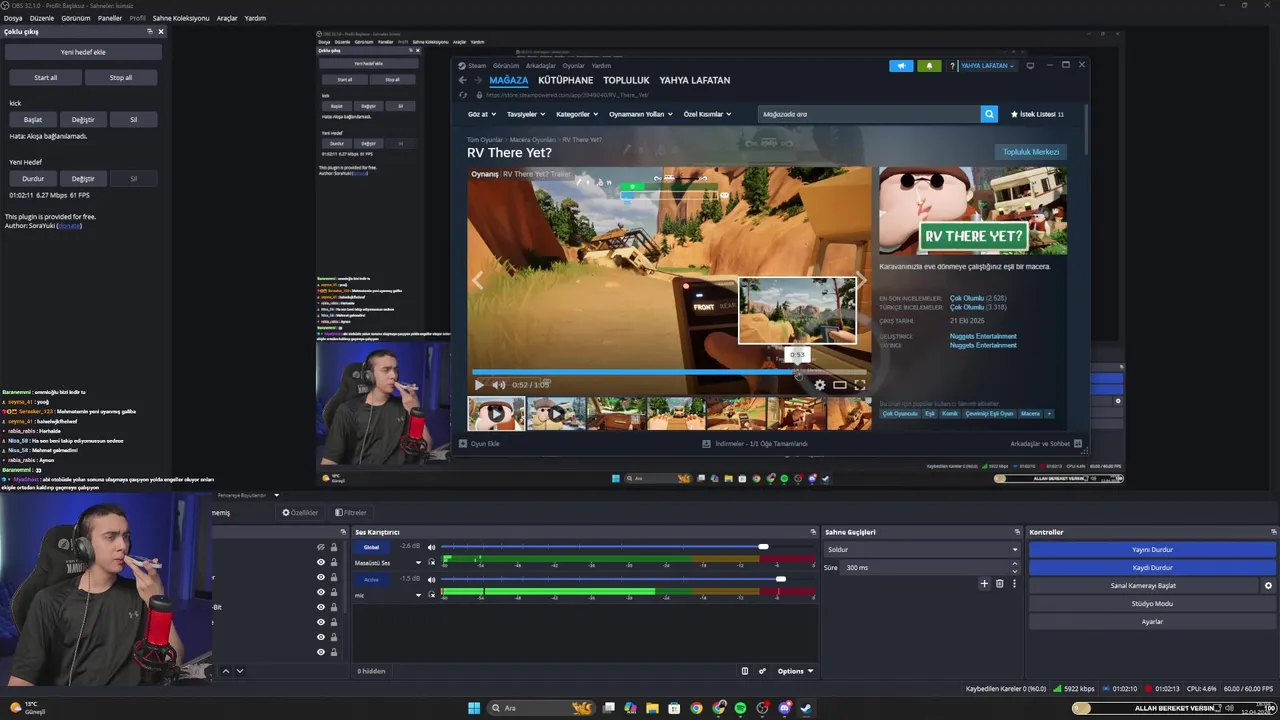Viewport: 1280px width, 720px height.
Task: Show the hidden source via crossed-out eye
Action: (321, 547)
